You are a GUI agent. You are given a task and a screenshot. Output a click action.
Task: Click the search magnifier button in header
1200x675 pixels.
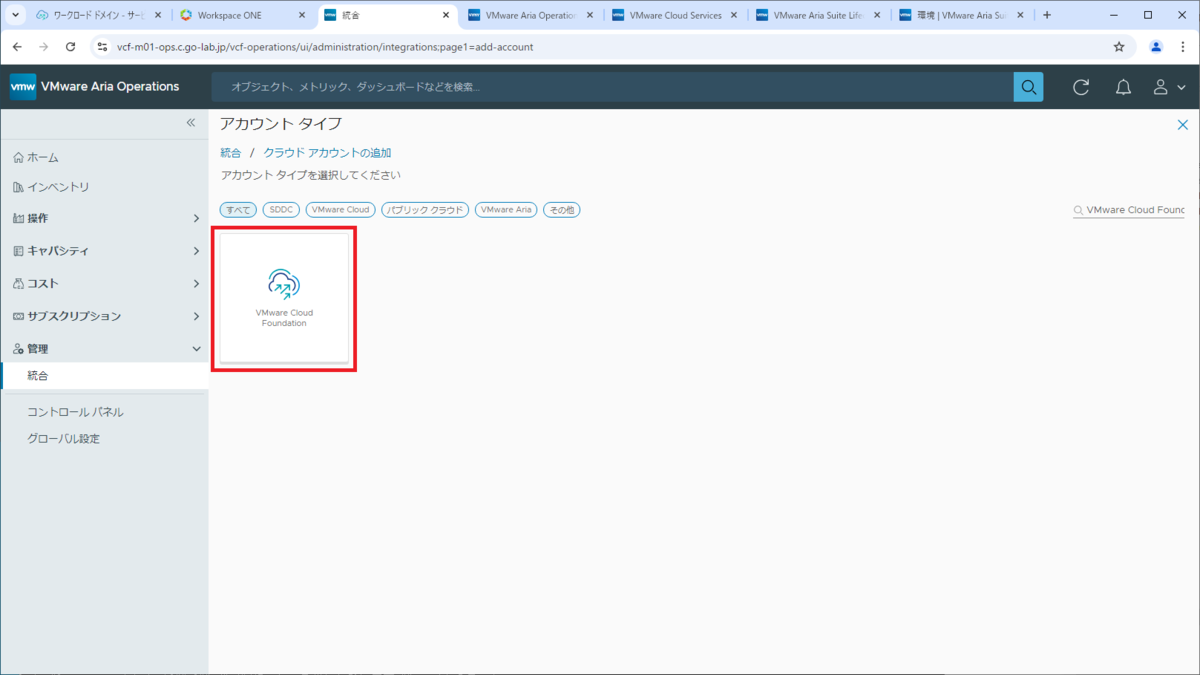pos(1028,87)
